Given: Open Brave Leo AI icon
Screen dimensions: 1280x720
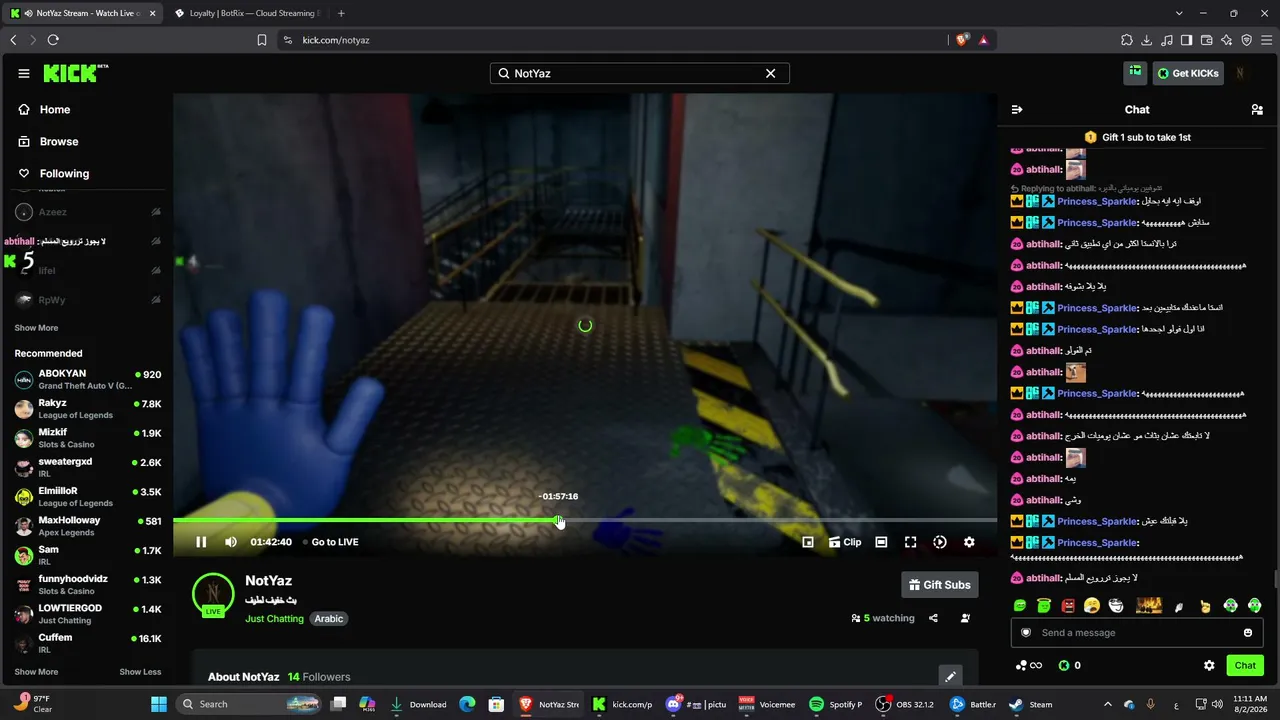Looking at the screenshot, I should (1227, 40).
